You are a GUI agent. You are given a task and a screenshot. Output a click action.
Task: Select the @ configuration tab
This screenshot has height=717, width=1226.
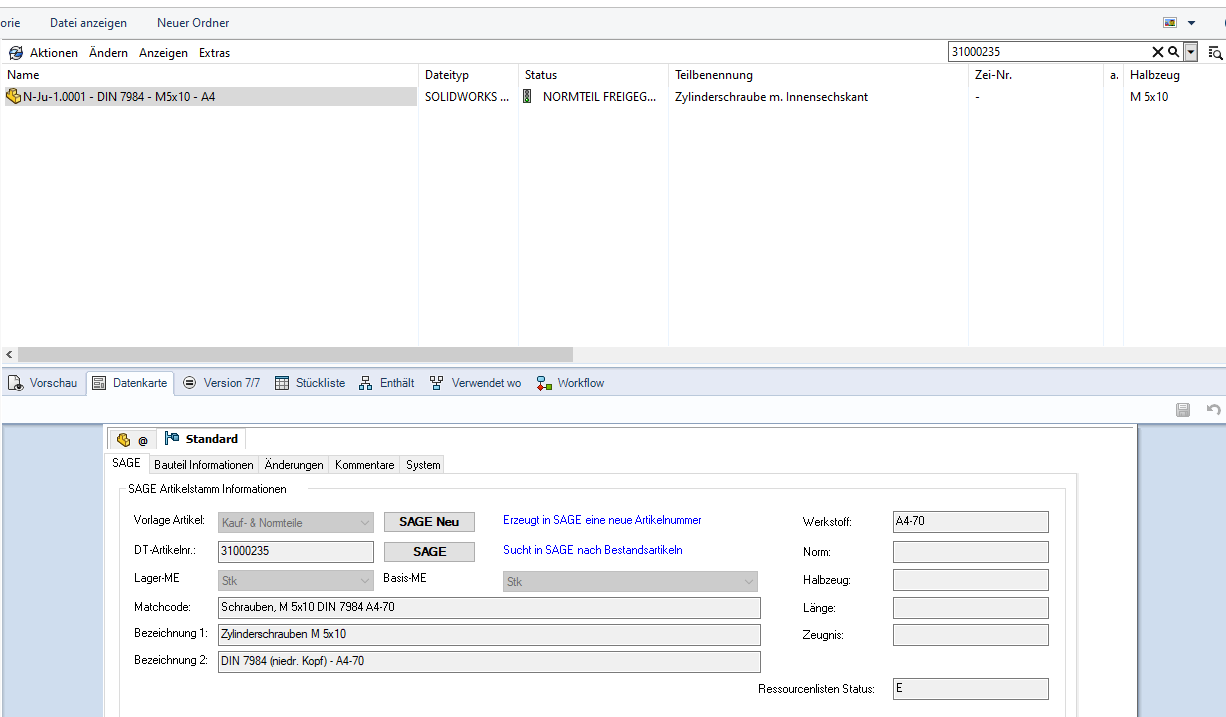coord(132,439)
